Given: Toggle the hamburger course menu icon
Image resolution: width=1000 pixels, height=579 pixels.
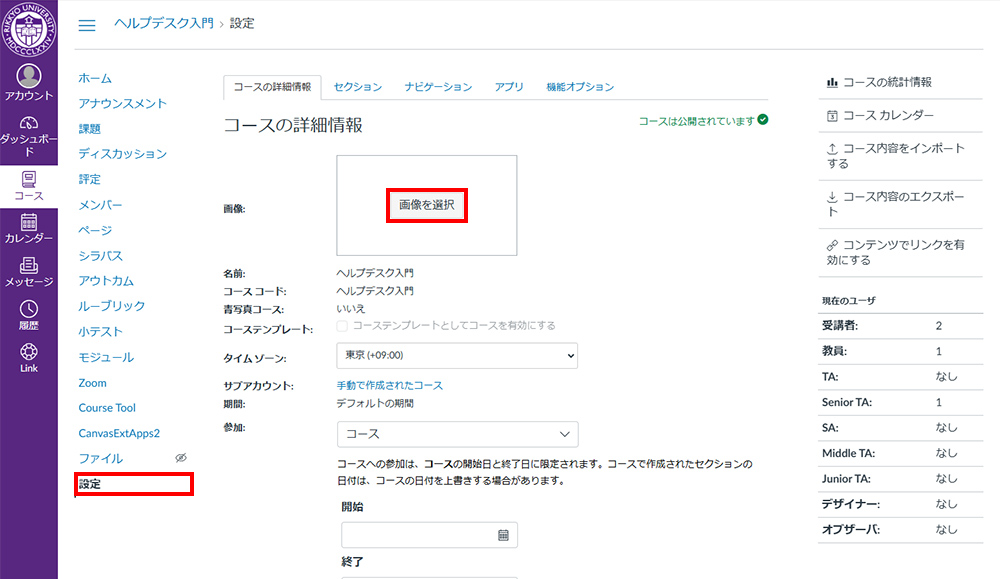Looking at the screenshot, I should 87,25.
